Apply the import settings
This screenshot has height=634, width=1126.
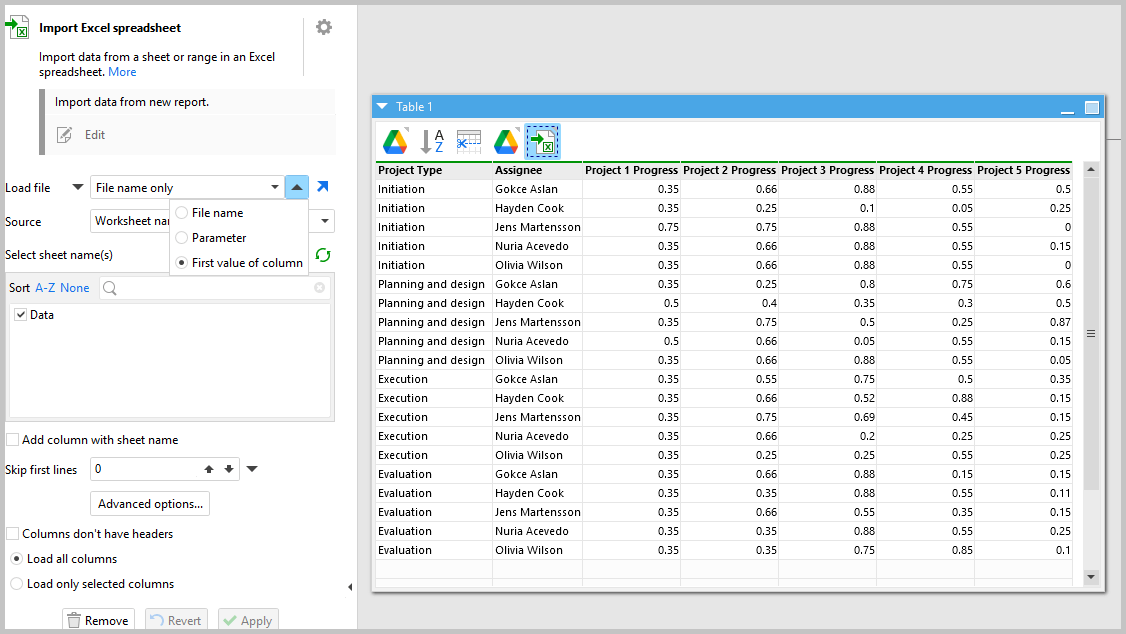click(248, 620)
